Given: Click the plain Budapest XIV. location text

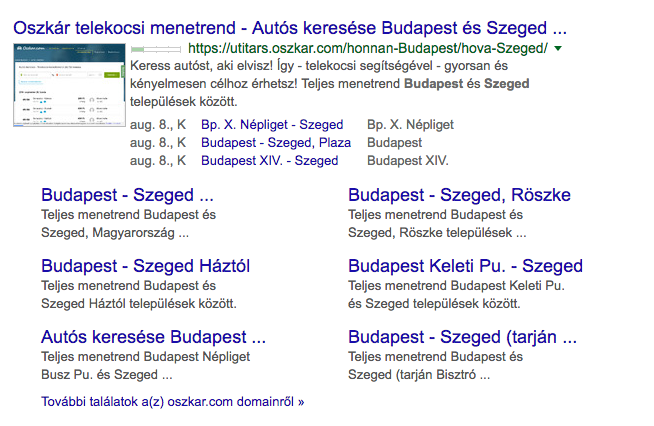Looking at the screenshot, I should pyautogui.click(x=407, y=161).
